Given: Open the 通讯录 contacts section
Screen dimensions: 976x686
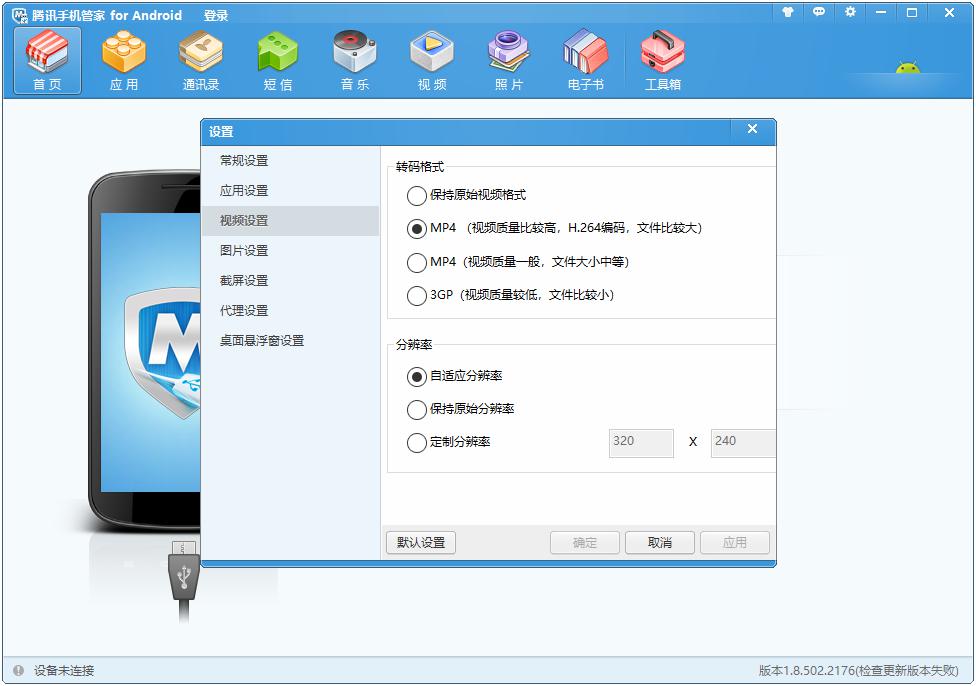Looking at the screenshot, I should [x=201, y=61].
